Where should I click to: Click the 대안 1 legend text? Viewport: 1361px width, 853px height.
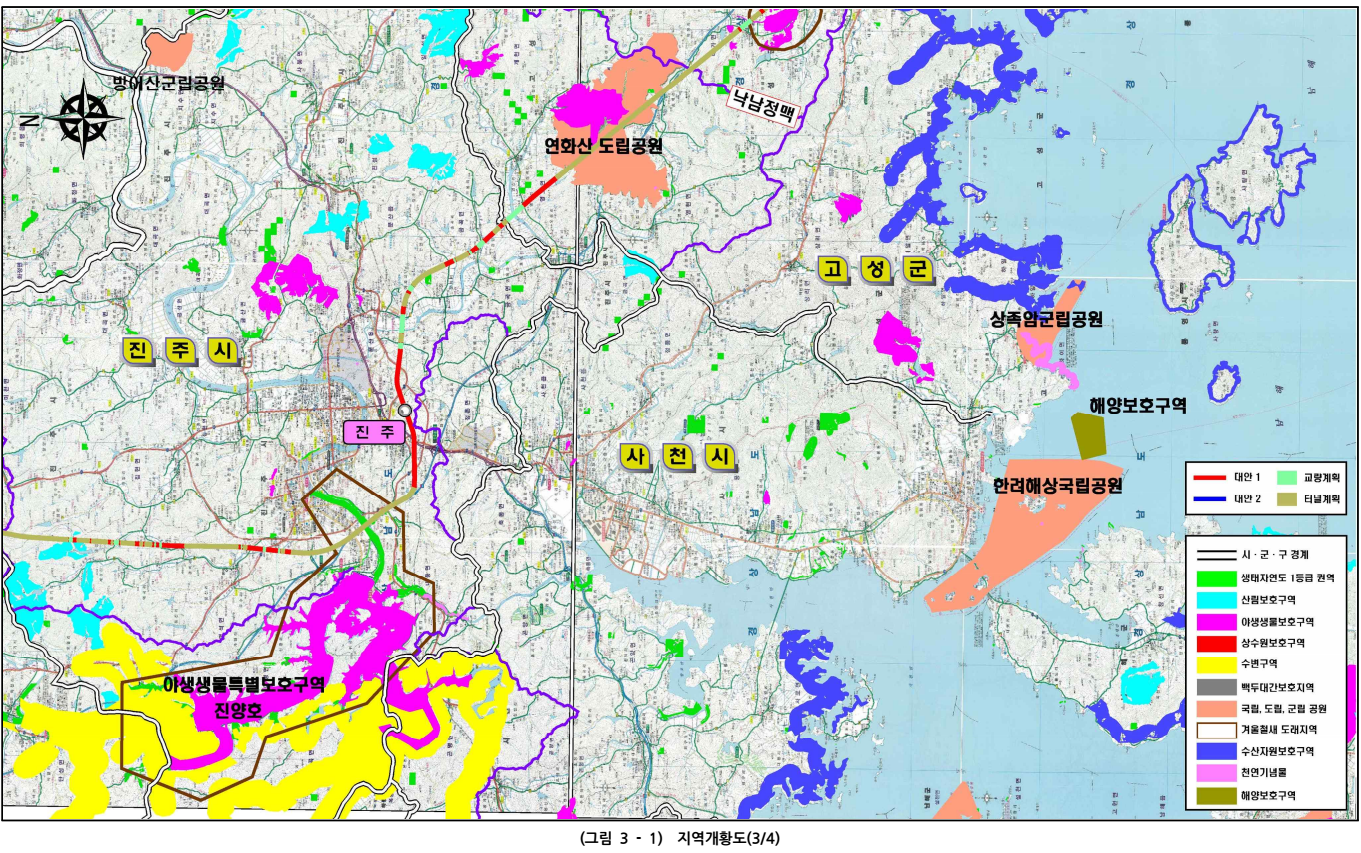[1249, 478]
